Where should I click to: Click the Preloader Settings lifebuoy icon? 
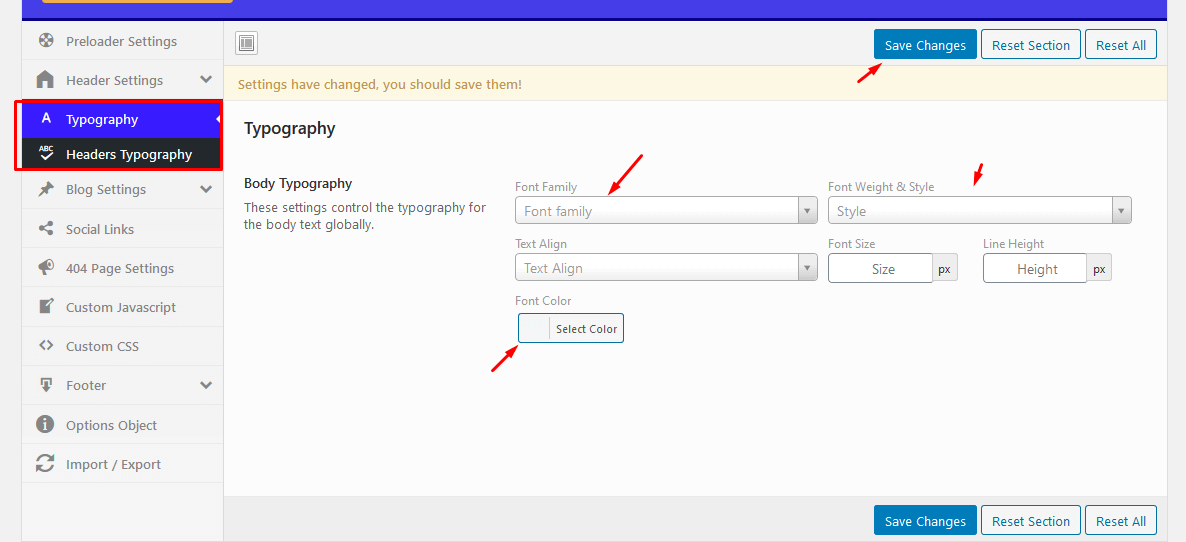(45, 41)
